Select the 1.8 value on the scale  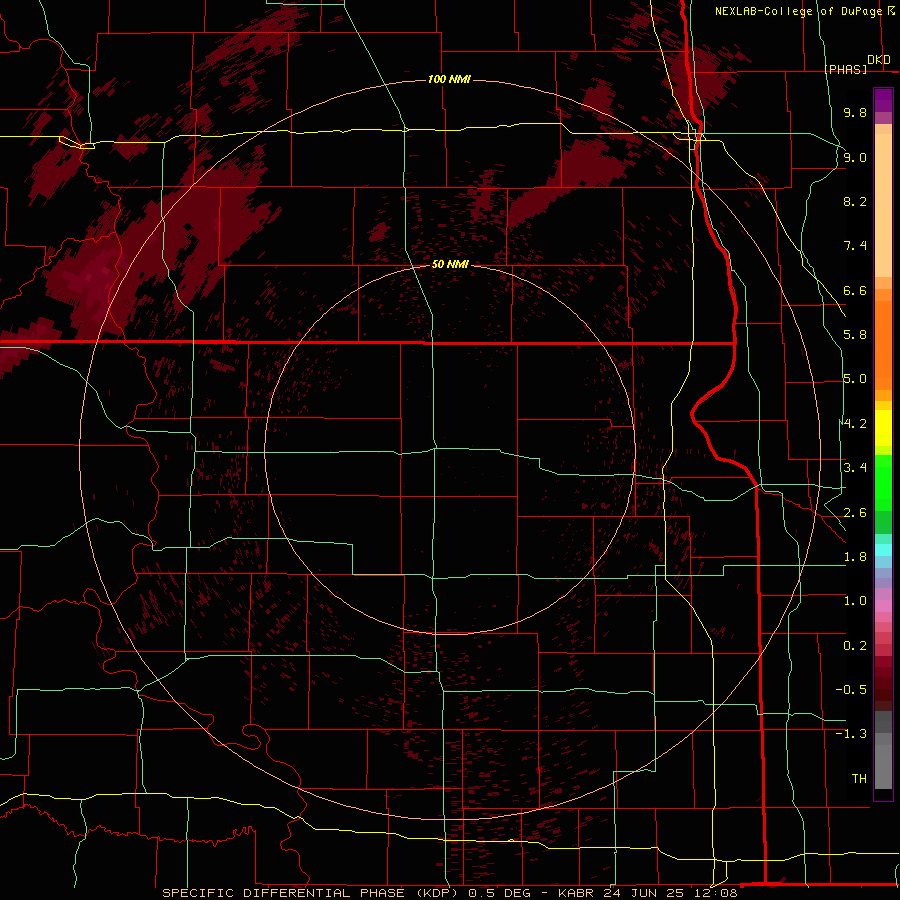855,557
